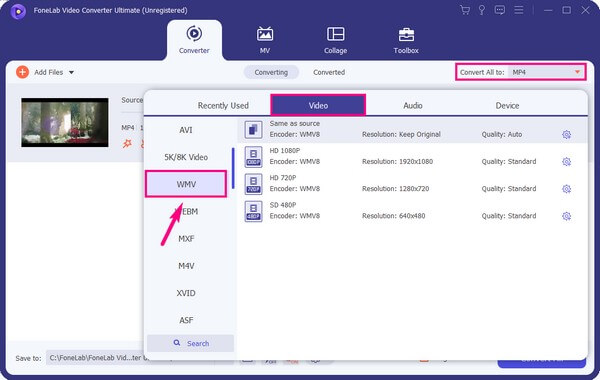
Task: Open the shopping cart purchase icon
Action: point(465,10)
